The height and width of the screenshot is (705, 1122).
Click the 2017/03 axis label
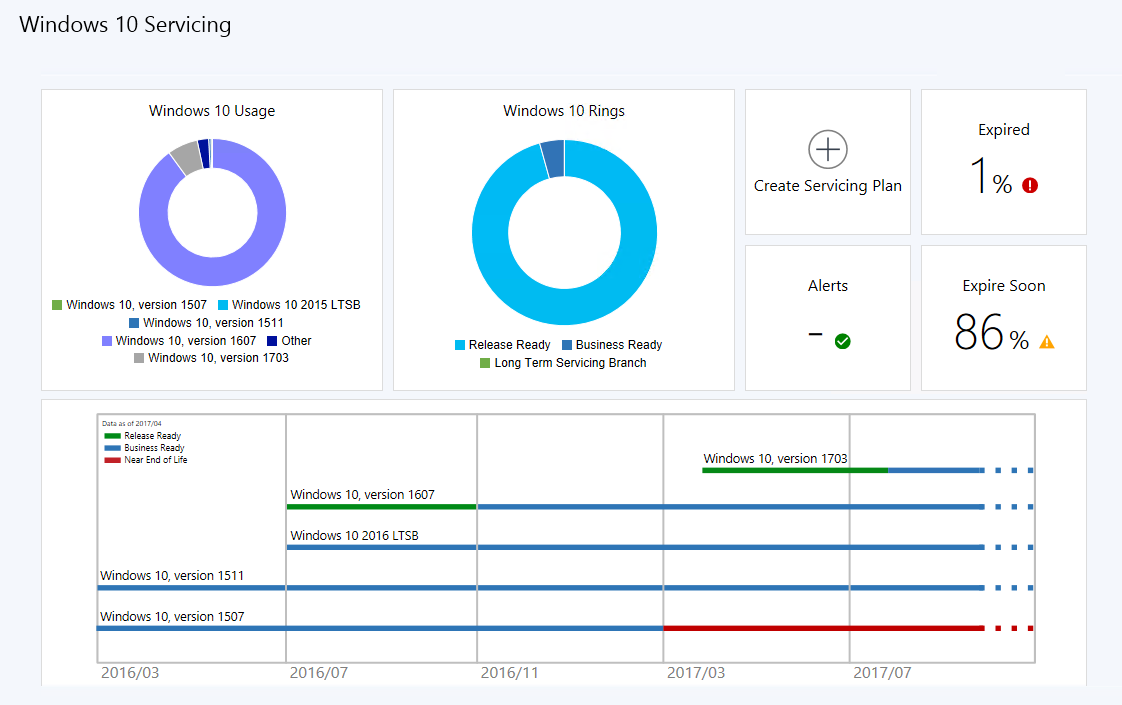click(696, 673)
